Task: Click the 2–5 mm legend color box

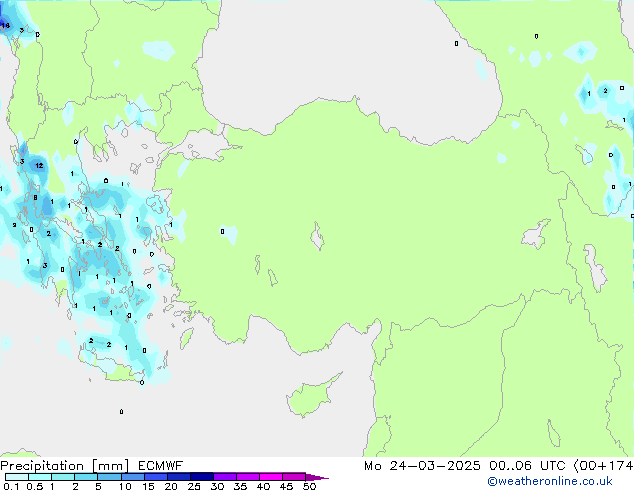Action: coord(86,477)
